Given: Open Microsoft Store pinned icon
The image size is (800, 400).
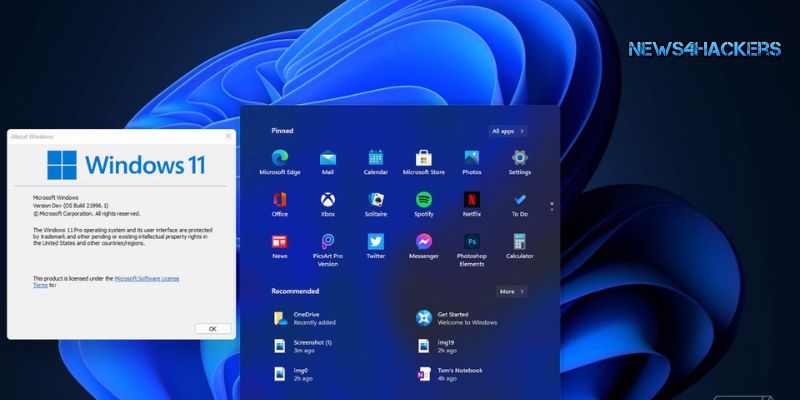Looking at the screenshot, I should click(423, 158).
